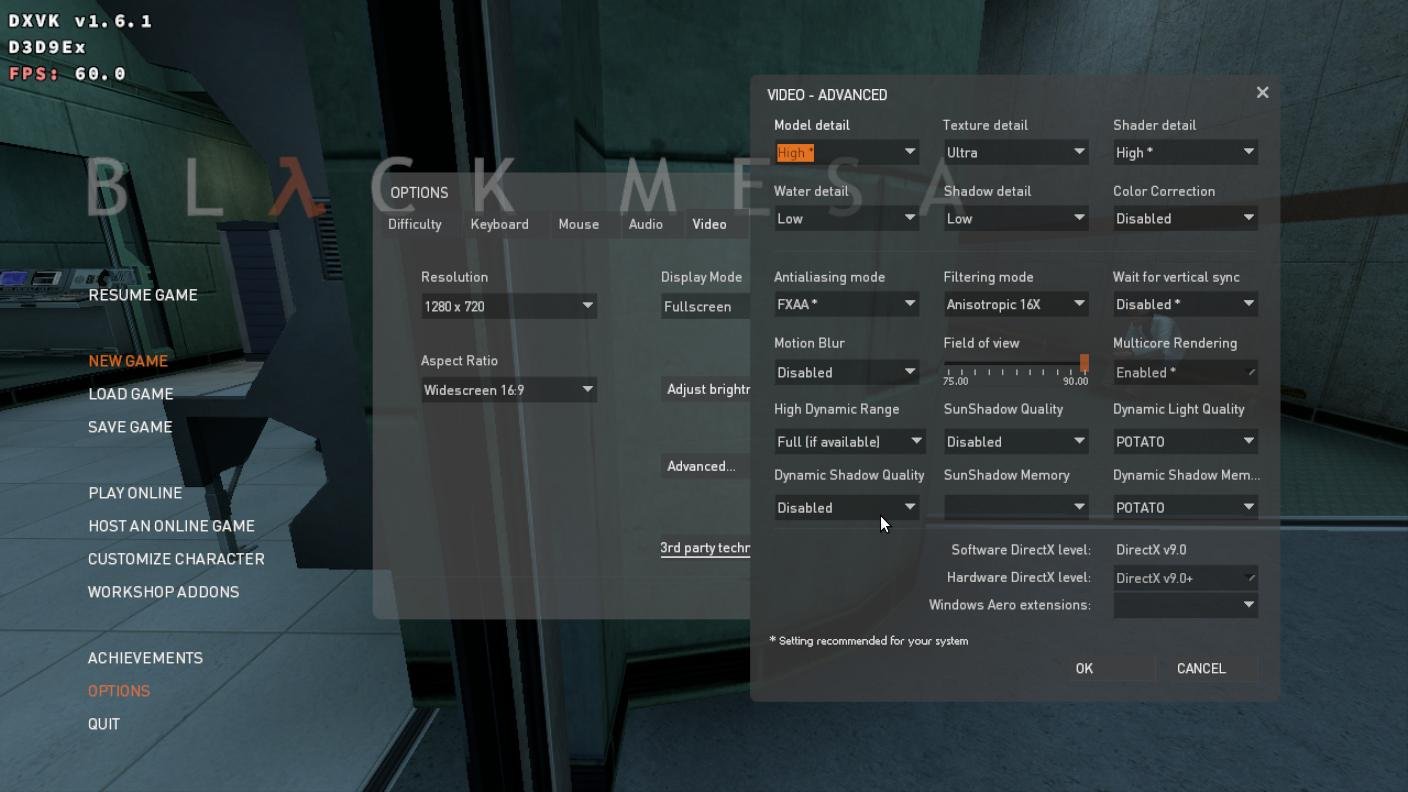Click the Cancel button

1200,668
